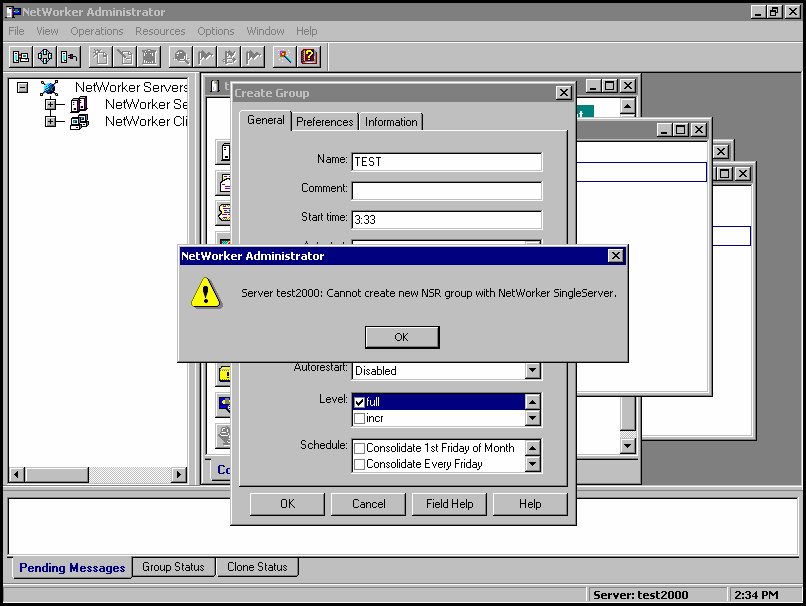
Task: Click the server tower icon in tree
Action: click(79, 105)
